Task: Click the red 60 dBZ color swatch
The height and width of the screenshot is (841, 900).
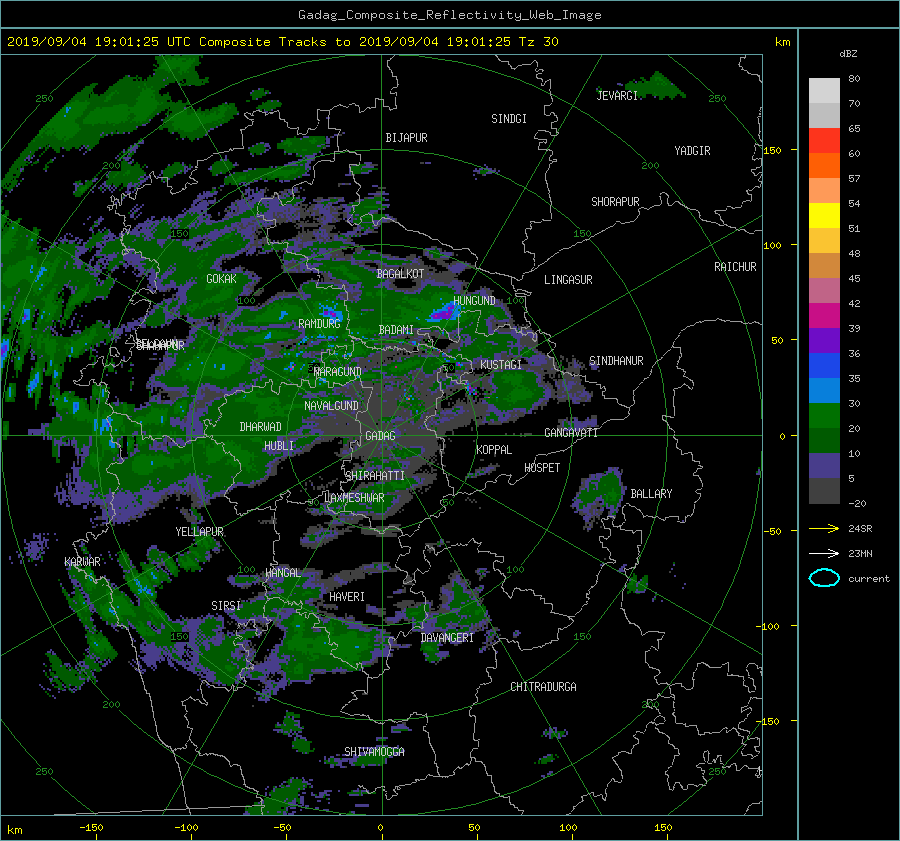Action: (824, 141)
